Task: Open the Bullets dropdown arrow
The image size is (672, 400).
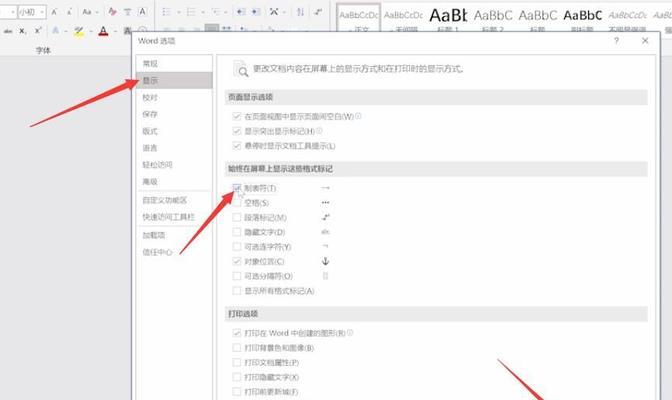Action: (x=179, y=12)
